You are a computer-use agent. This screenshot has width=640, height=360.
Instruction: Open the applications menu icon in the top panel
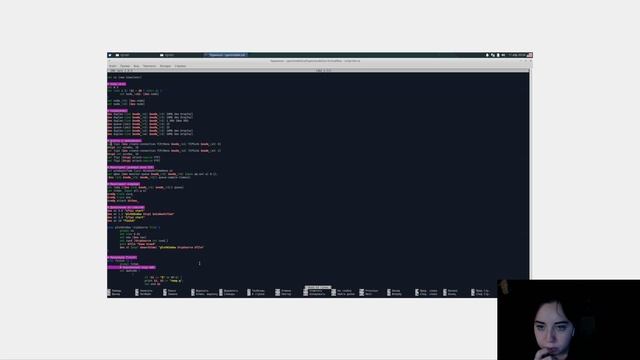click(x=110, y=55)
